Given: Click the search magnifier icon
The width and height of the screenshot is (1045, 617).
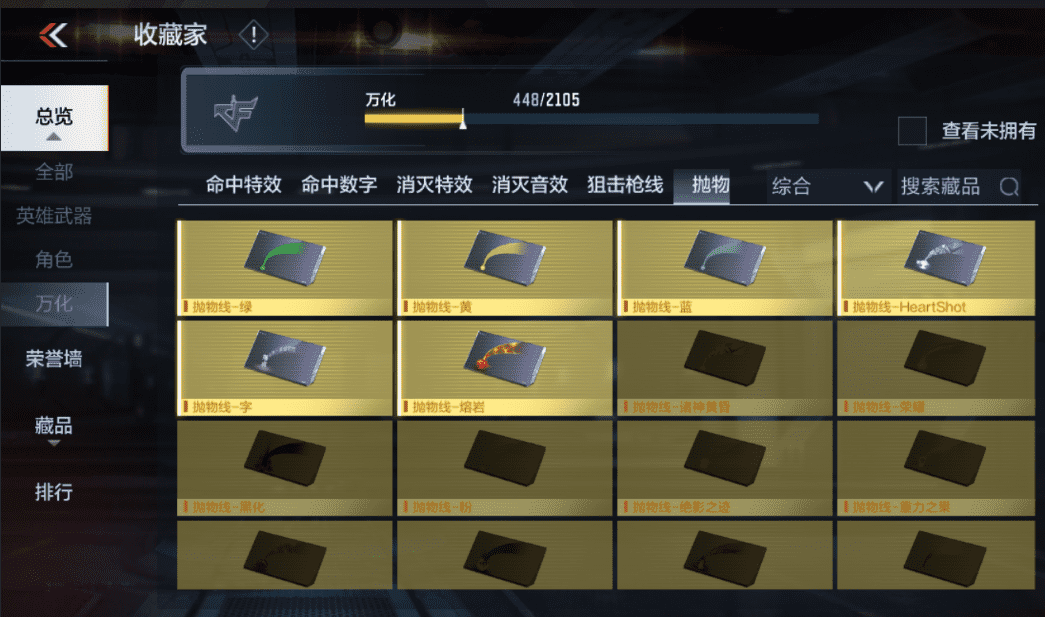Looking at the screenshot, I should click(1008, 187).
